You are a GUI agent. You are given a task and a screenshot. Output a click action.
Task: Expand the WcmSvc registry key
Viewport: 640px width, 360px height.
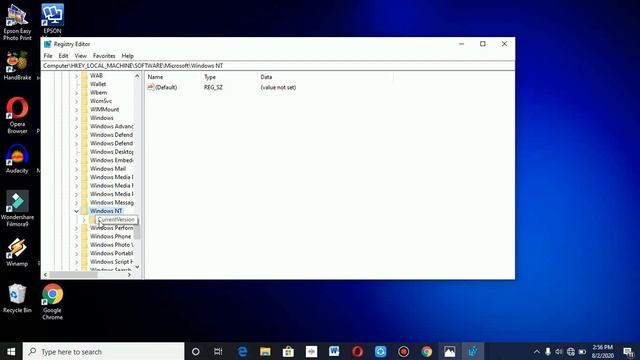point(76,101)
